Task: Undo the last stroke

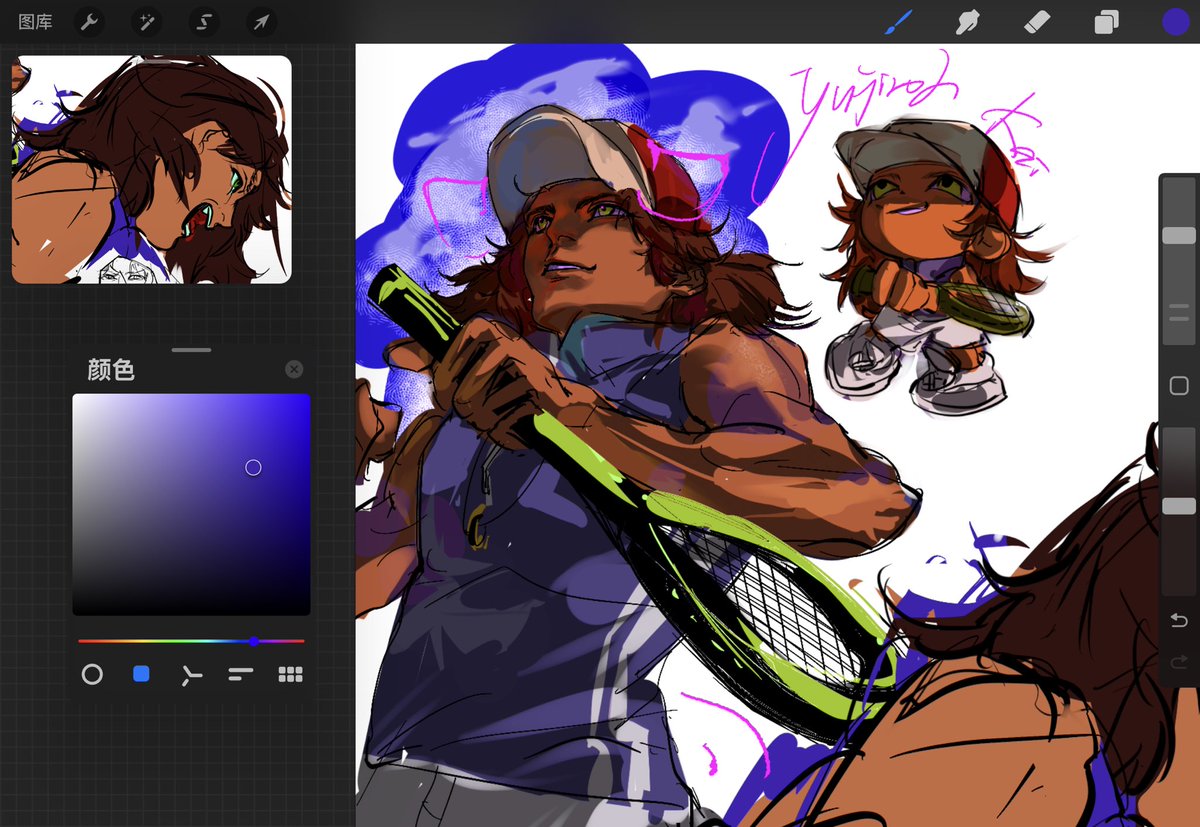Action: [x=1179, y=622]
